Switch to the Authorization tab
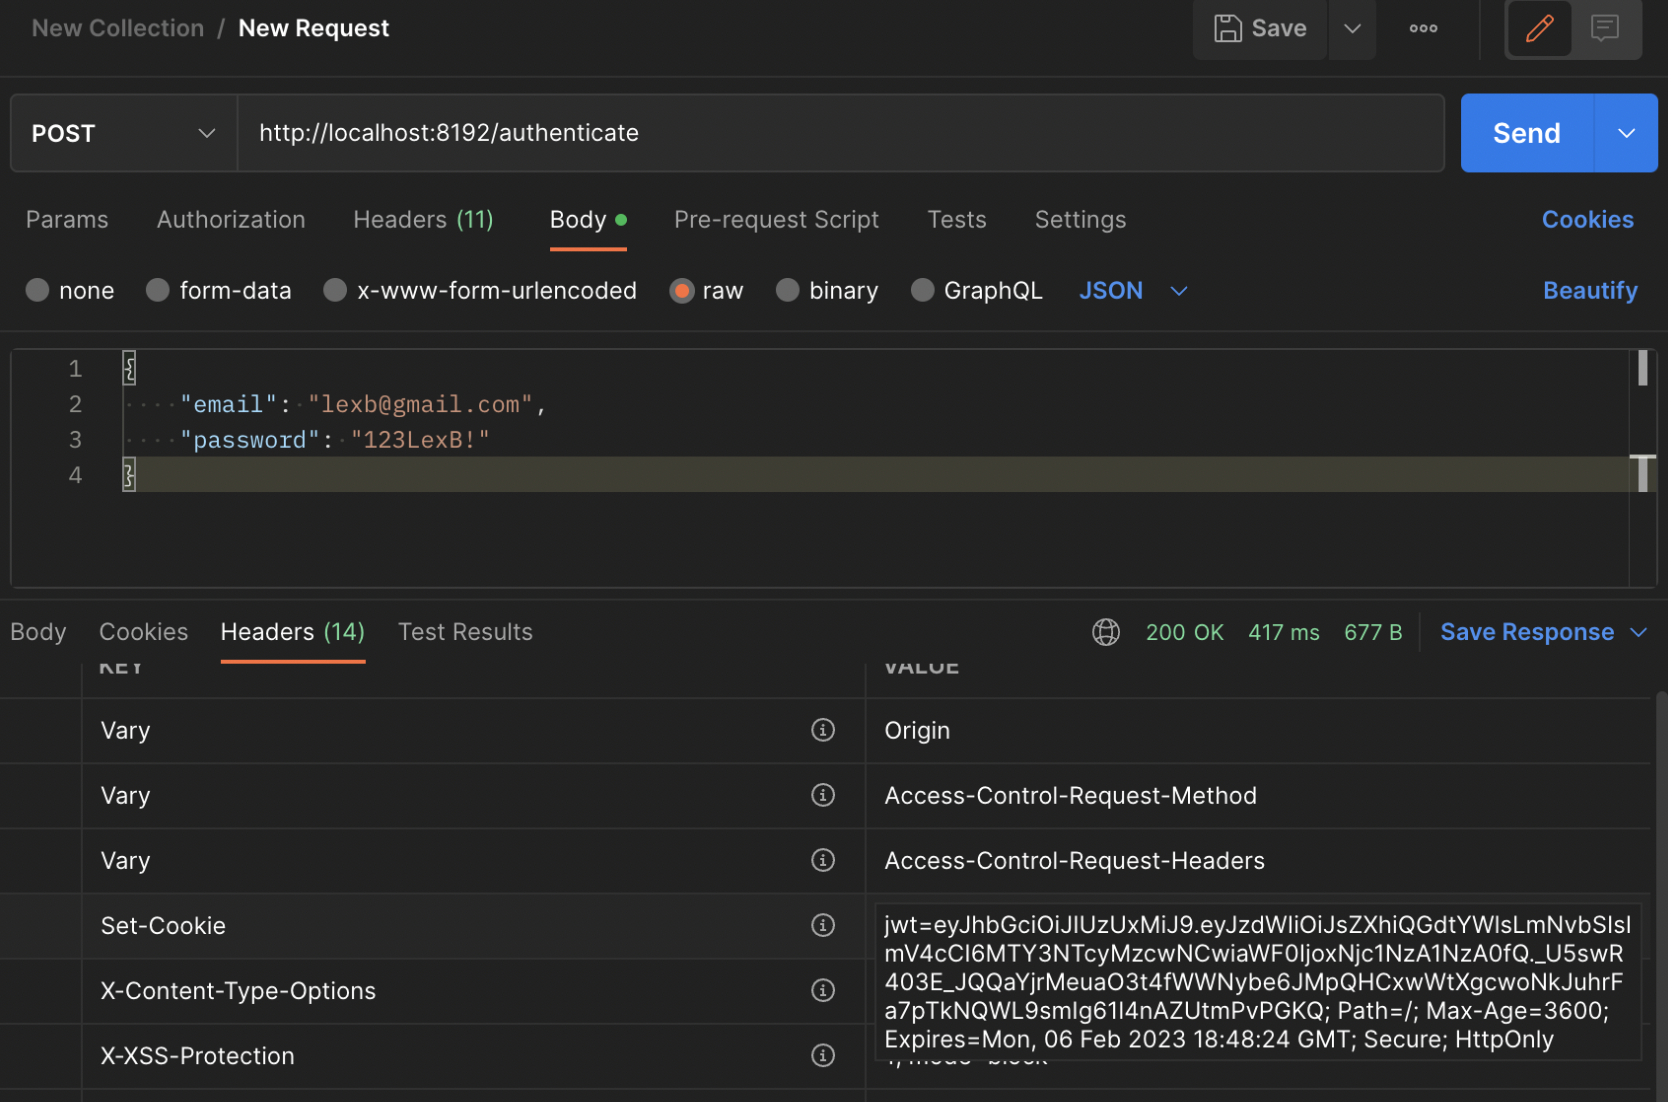This screenshot has width=1668, height=1102. point(231,219)
